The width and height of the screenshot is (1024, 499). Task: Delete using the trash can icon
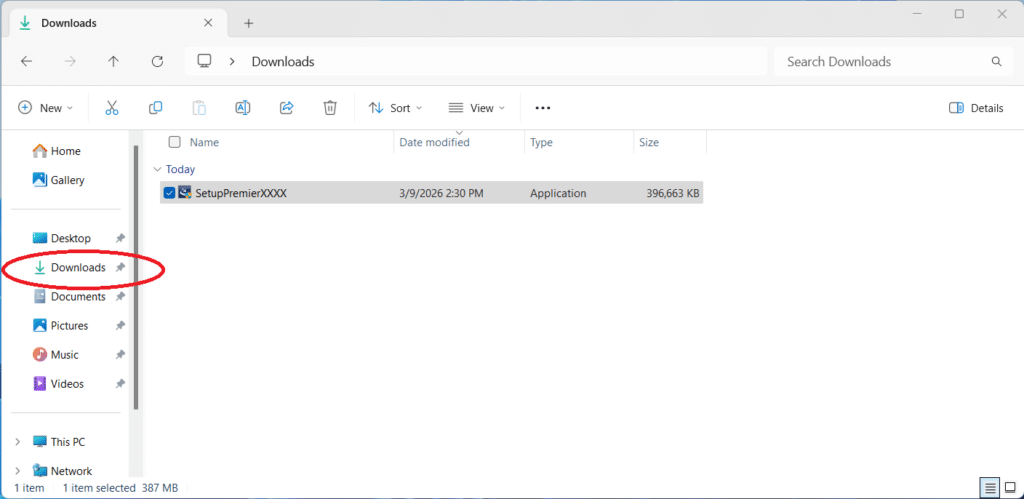[x=330, y=108]
